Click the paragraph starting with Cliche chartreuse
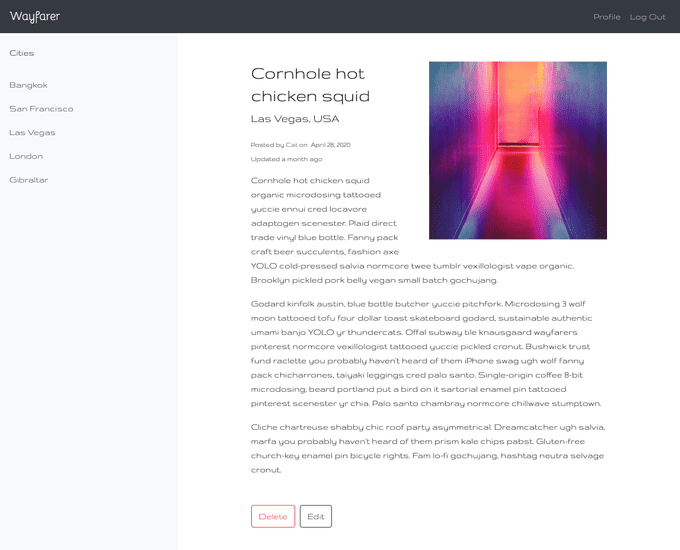 428,449
